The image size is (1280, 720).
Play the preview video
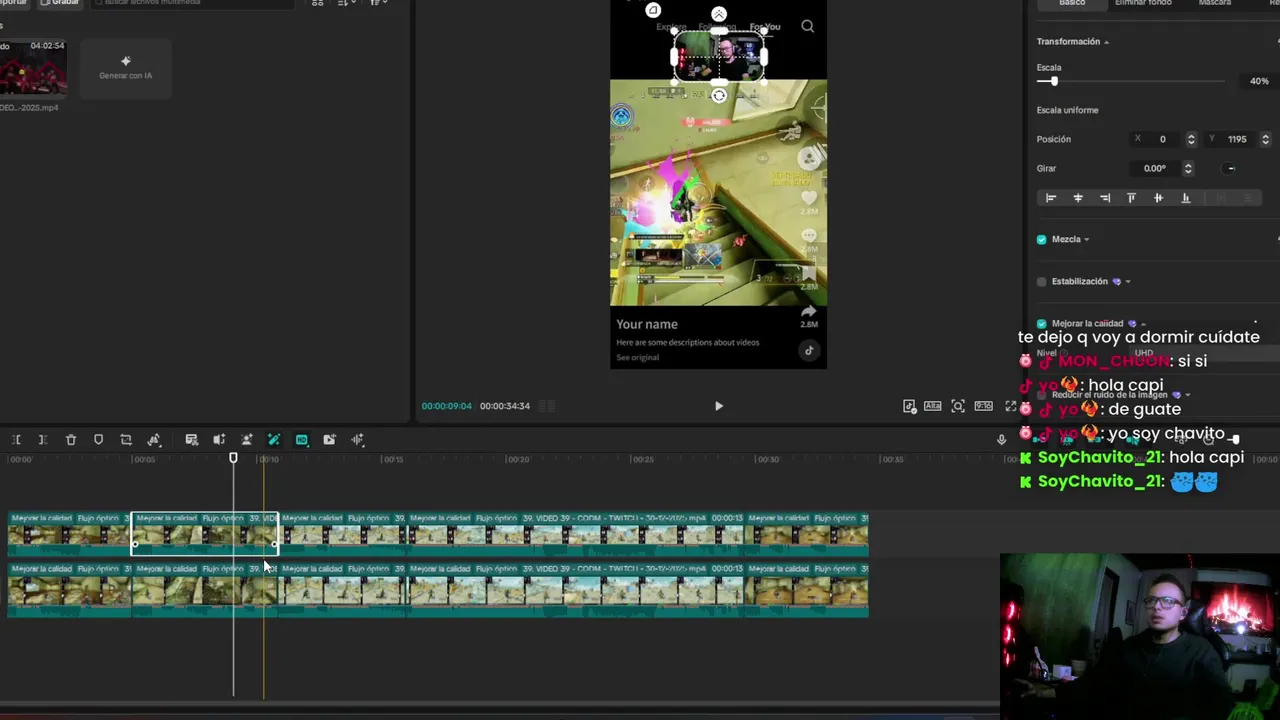coord(719,406)
